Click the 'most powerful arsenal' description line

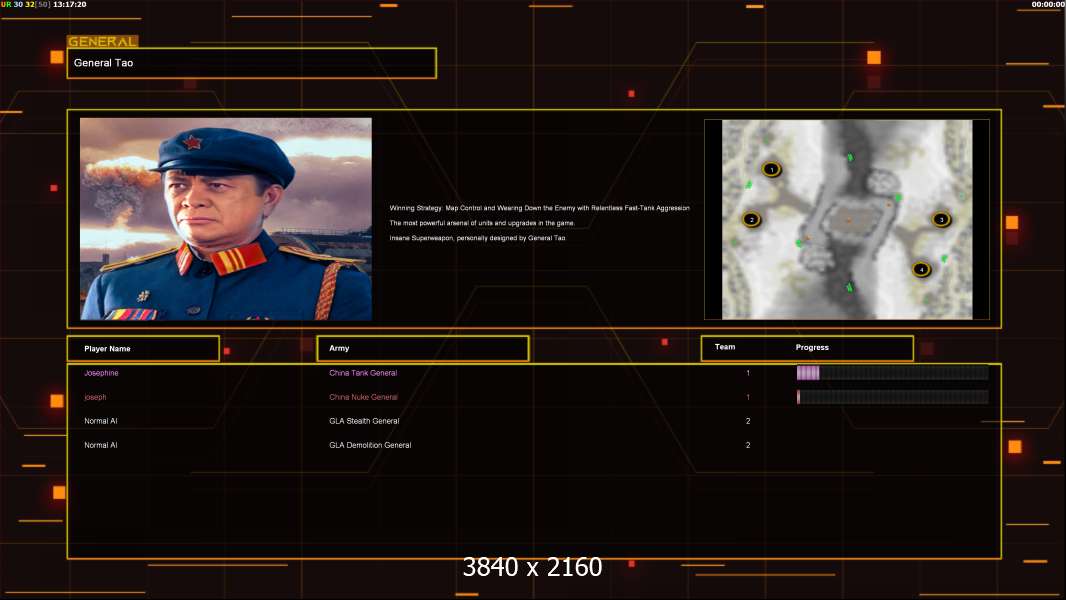482,223
